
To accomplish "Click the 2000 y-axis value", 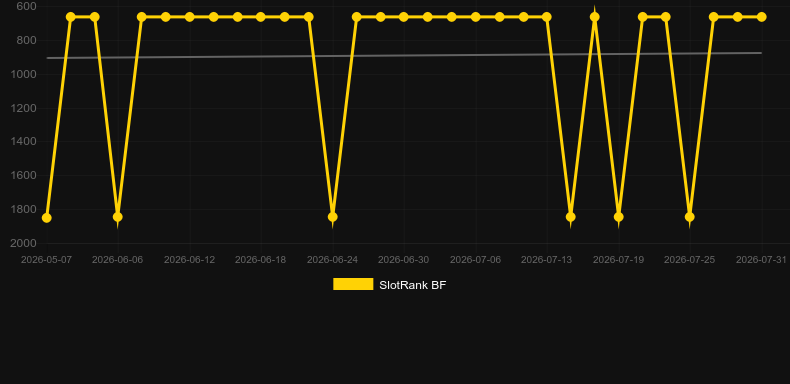I will click(24, 243).
